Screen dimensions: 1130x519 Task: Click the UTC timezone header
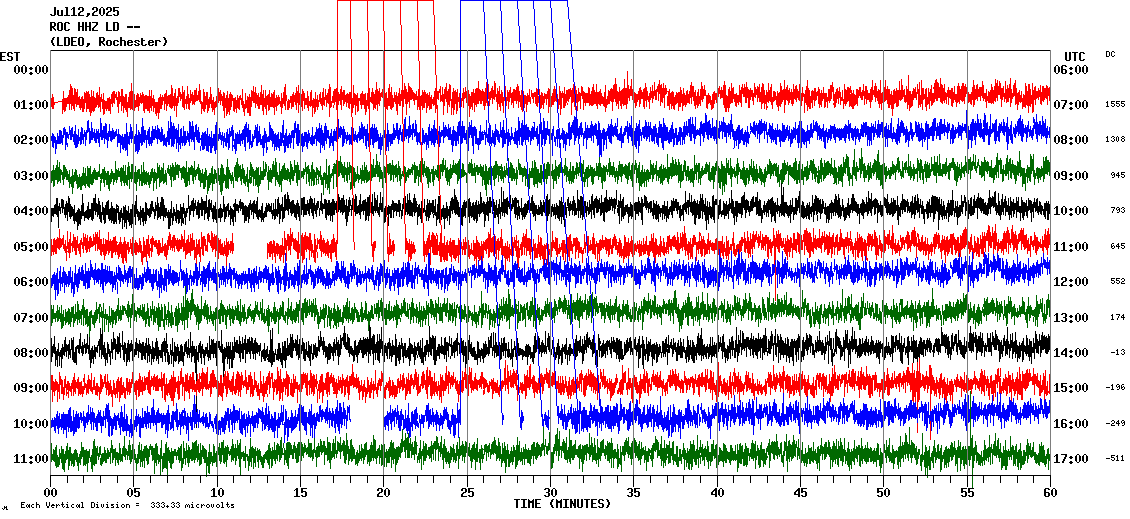pyautogui.click(x=1075, y=56)
